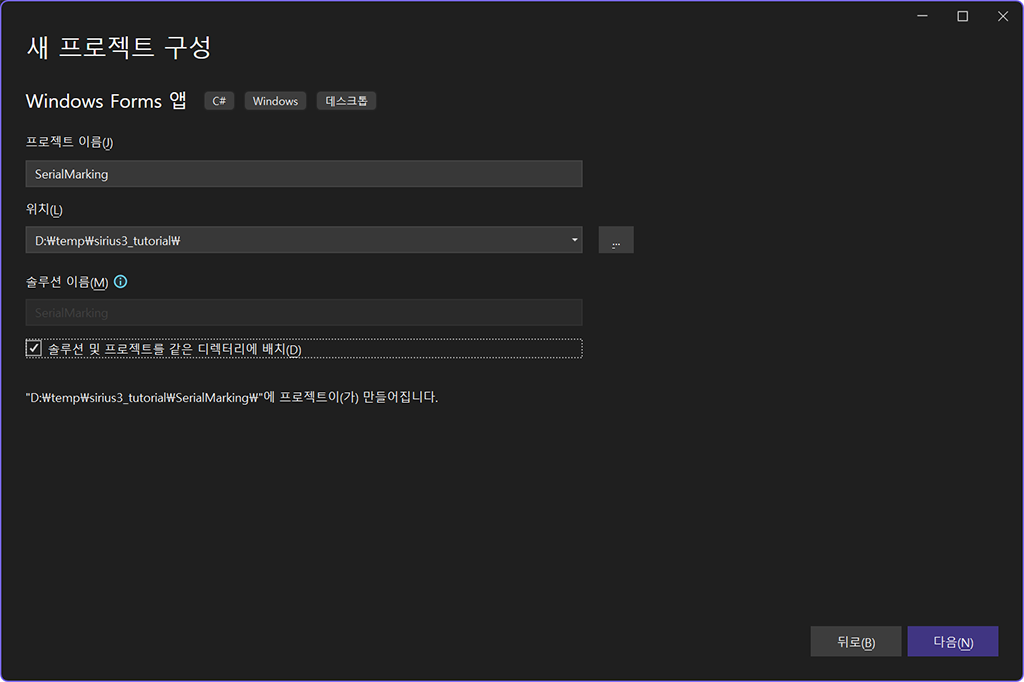Viewport: 1024px width, 682px height.
Task: Click the info icon beside solution name
Action: [121, 282]
